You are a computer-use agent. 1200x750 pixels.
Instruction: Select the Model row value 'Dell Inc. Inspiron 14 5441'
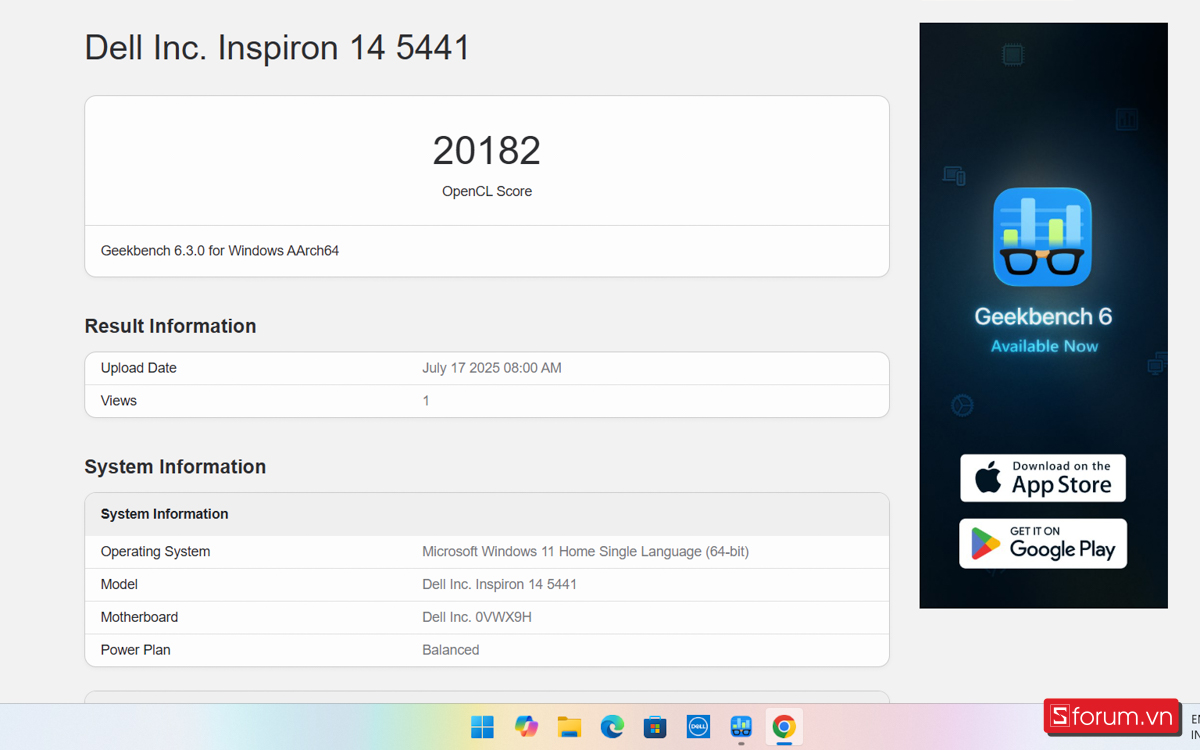click(499, 585)
